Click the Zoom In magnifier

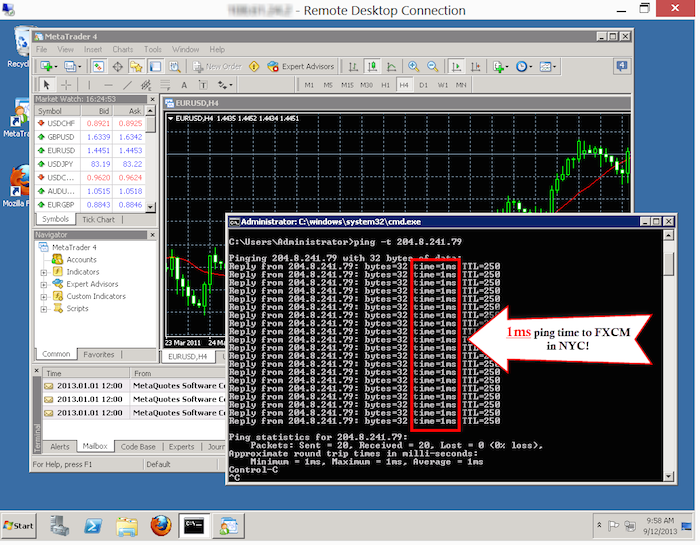[413, 67]
